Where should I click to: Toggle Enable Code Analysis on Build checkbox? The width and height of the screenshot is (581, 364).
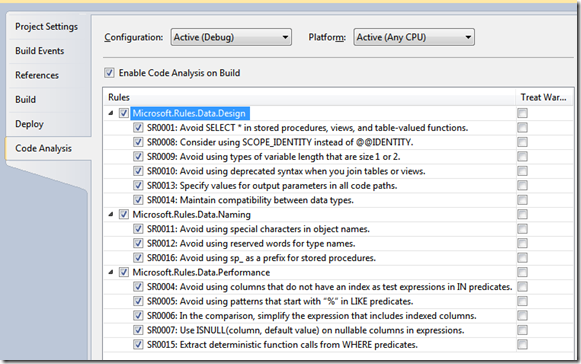[x=109, y=73]
